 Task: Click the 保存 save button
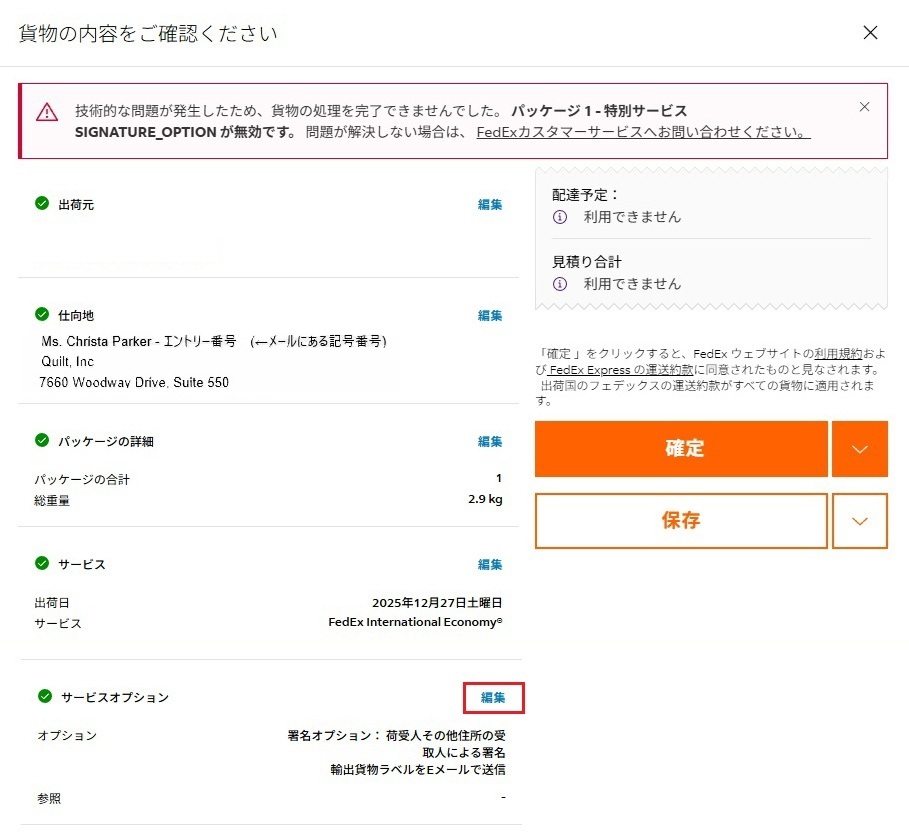[x=681, y=521]
